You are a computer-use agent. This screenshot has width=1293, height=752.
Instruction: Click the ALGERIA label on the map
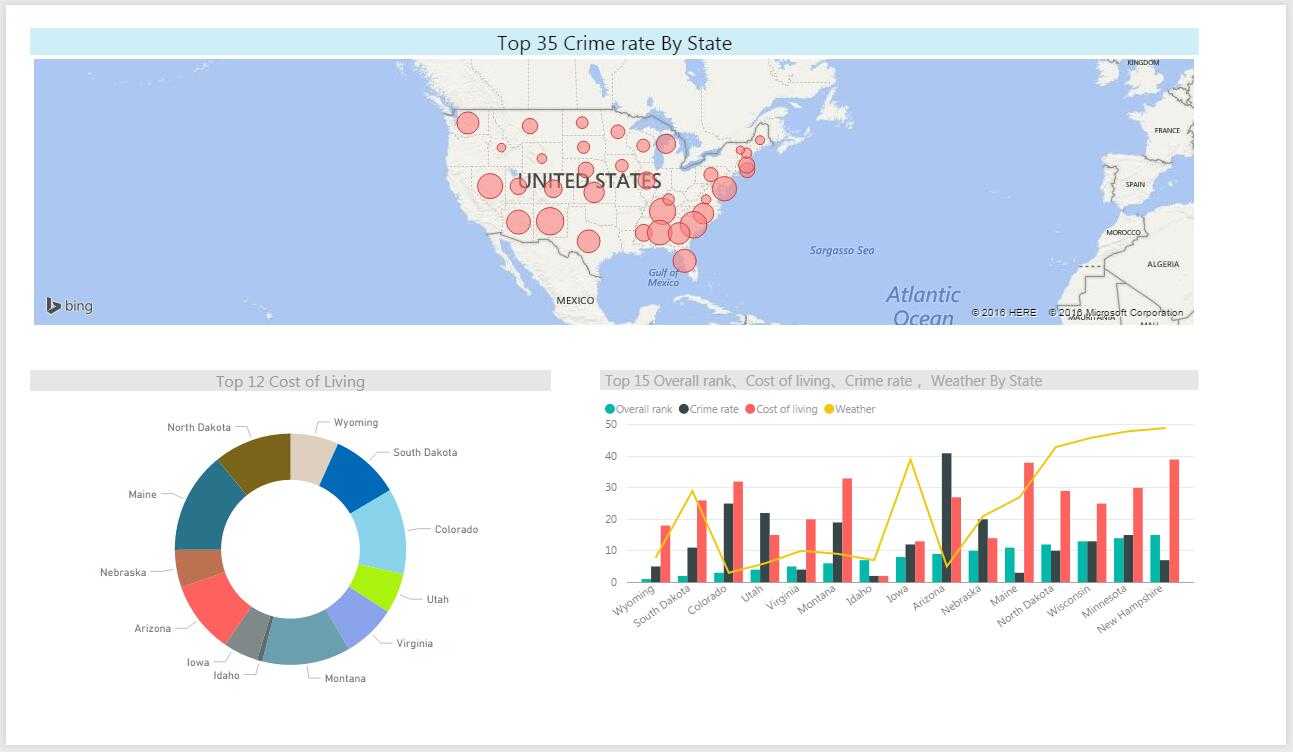1163,264
